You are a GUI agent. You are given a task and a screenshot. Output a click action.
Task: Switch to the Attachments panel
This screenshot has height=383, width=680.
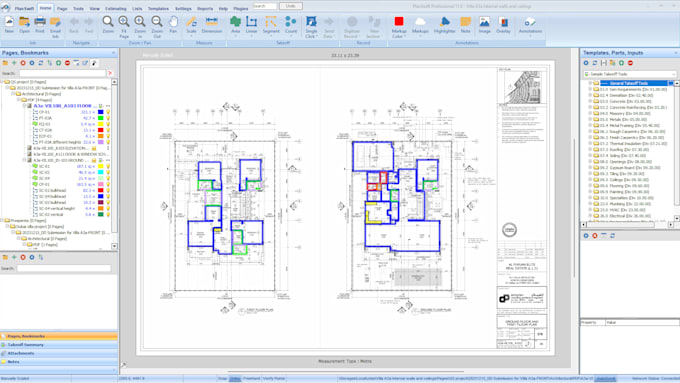59,353
